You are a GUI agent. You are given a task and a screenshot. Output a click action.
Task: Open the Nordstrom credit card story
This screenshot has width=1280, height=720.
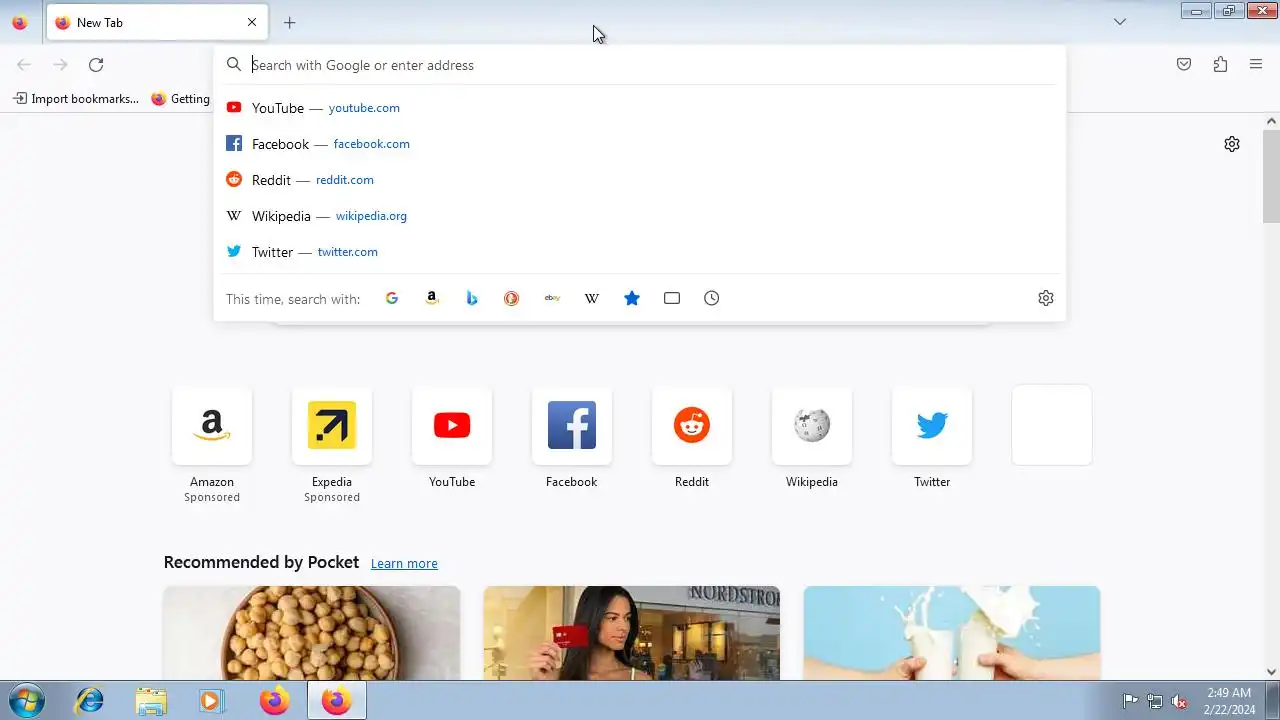click(632, 633)
